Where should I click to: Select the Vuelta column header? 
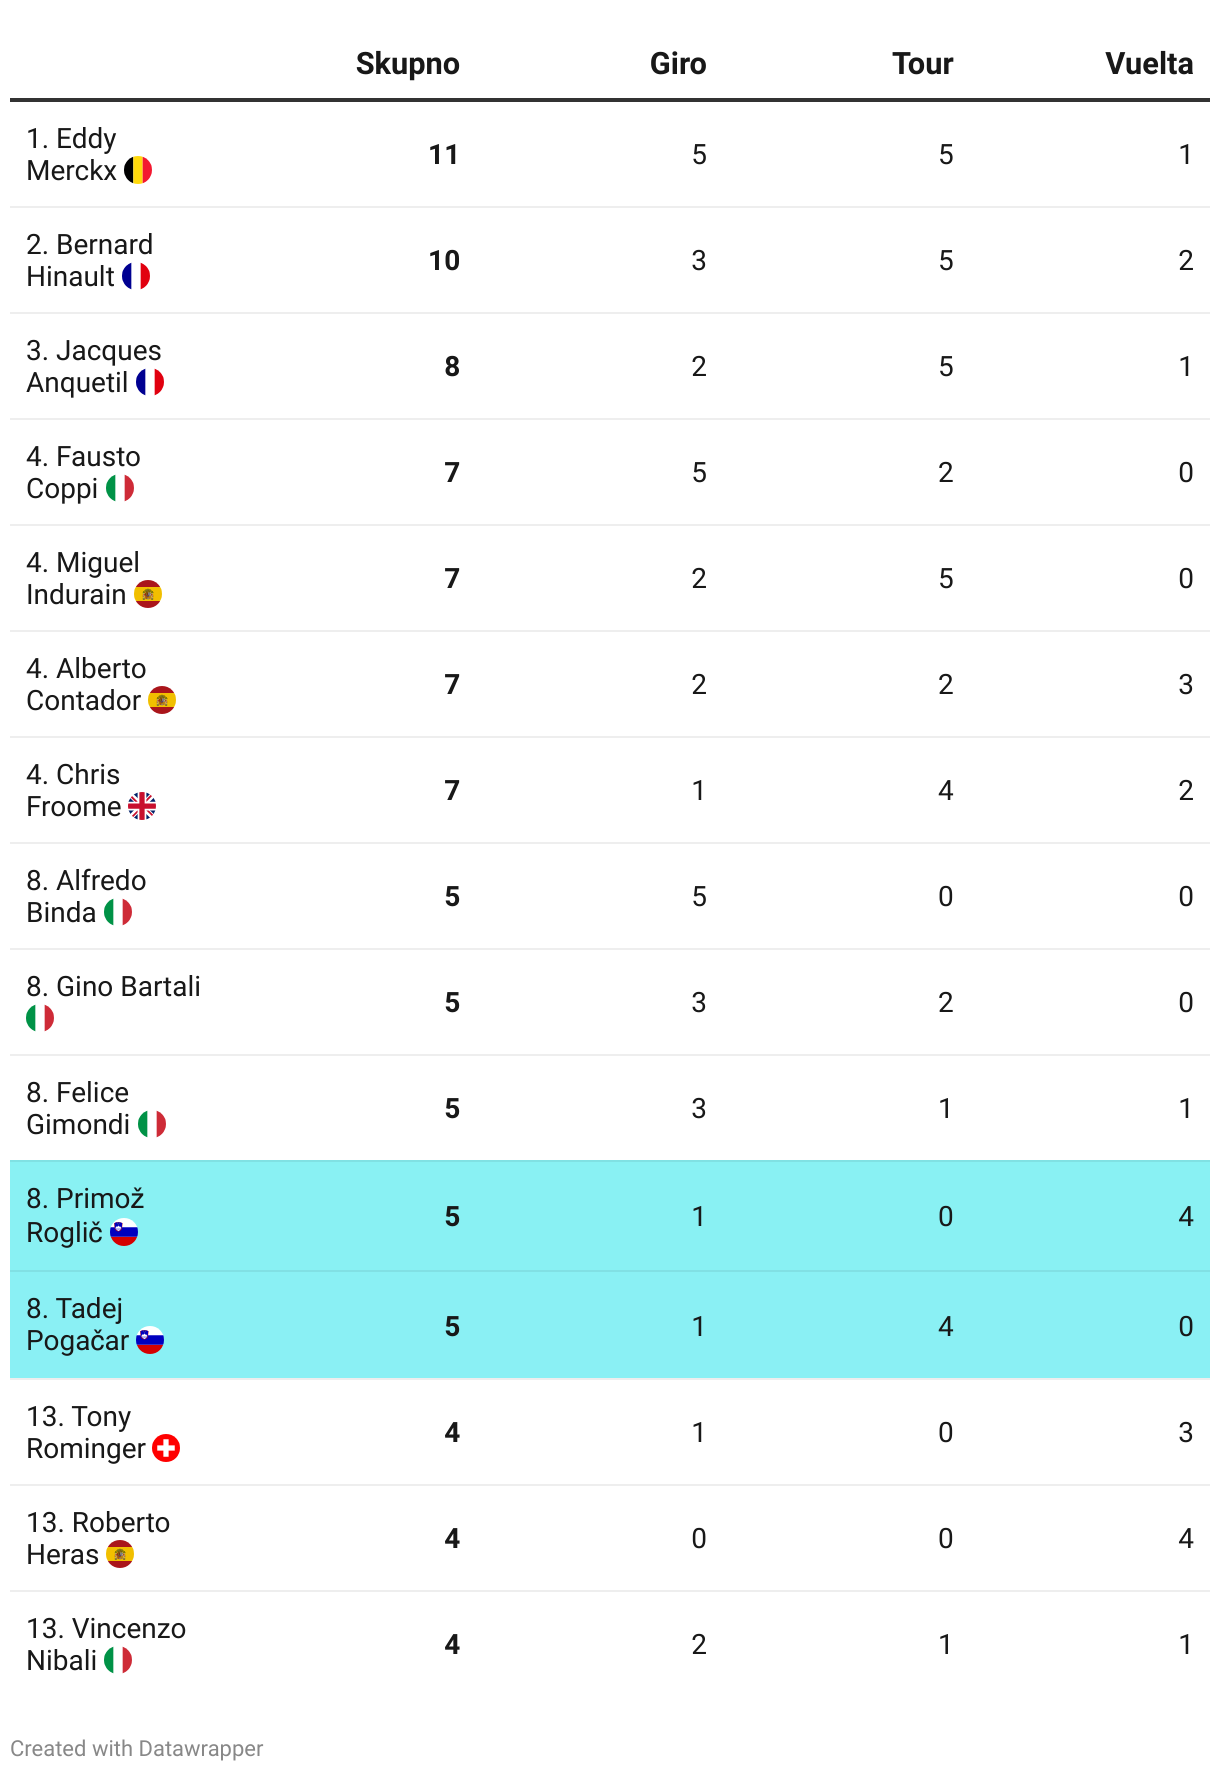pyautogui.click(x=1149, y=64)
